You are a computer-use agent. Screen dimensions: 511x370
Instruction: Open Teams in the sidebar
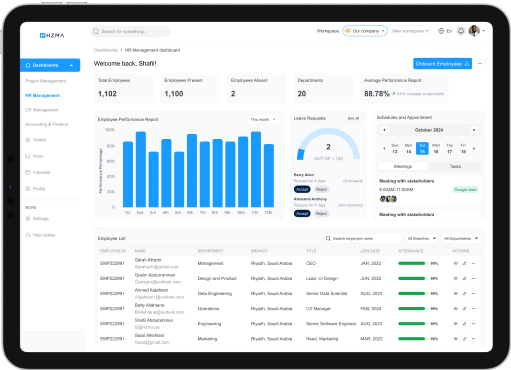point(36,140)
